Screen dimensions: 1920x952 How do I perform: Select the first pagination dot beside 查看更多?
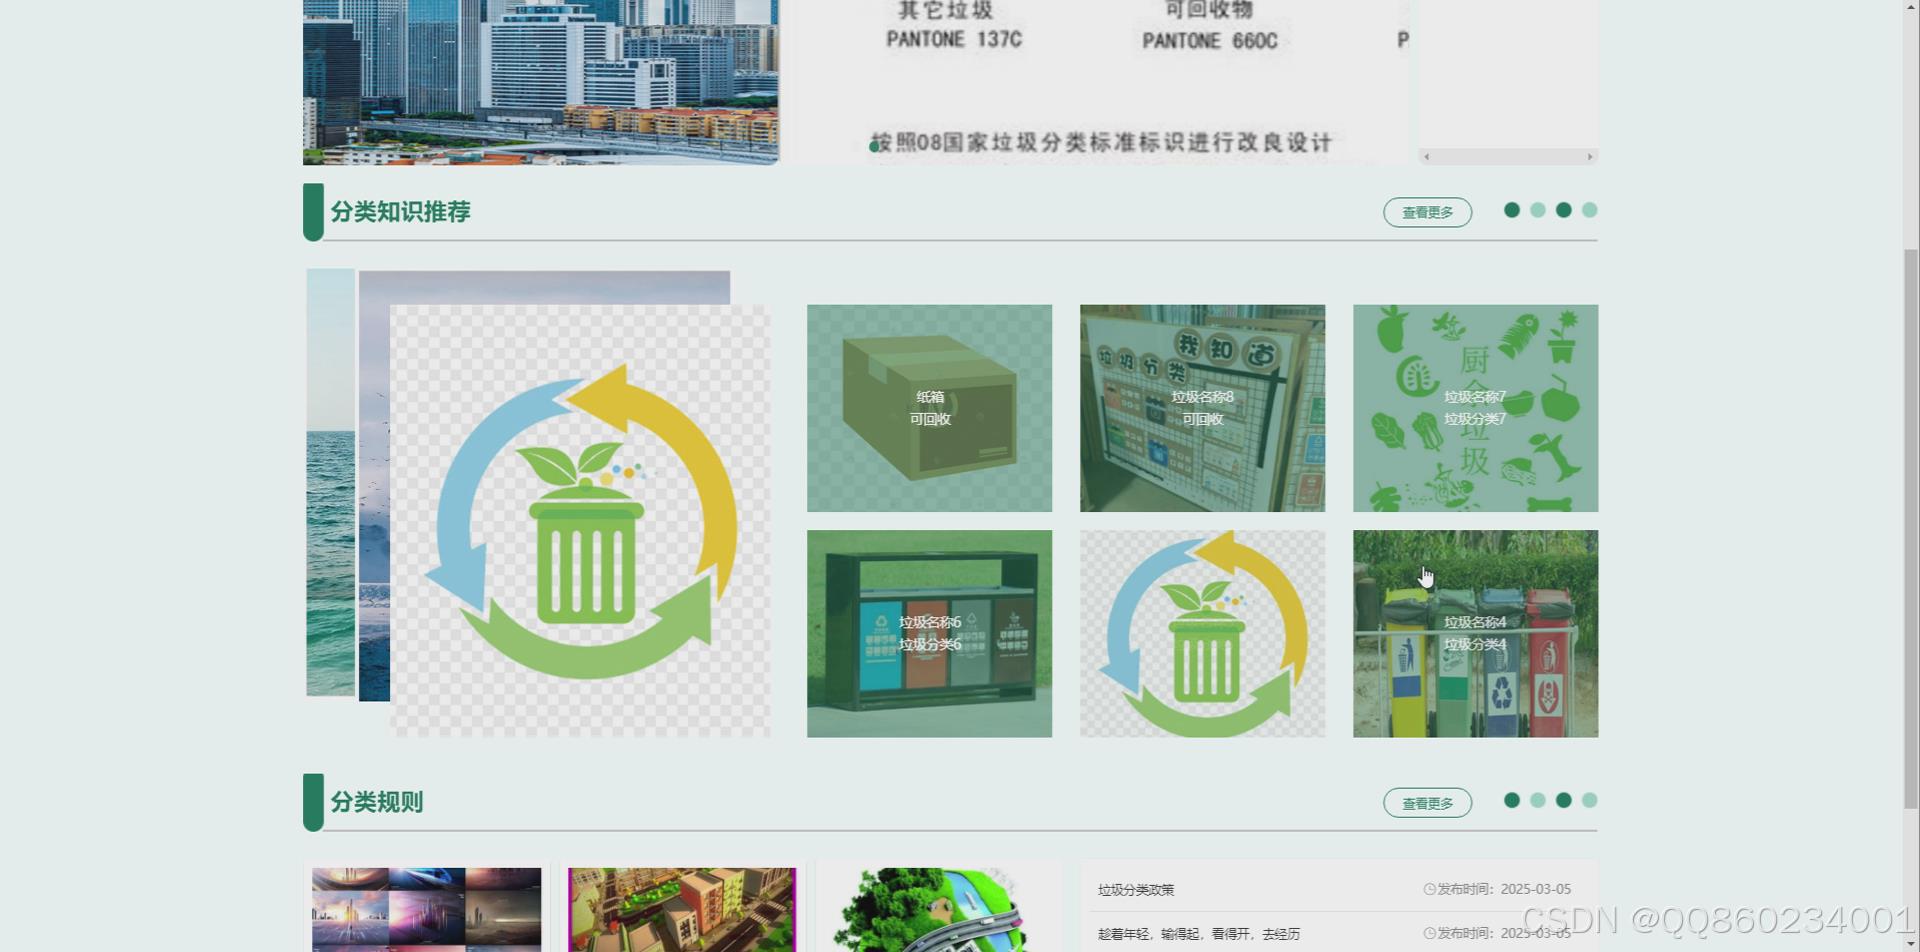point(1510,211)
